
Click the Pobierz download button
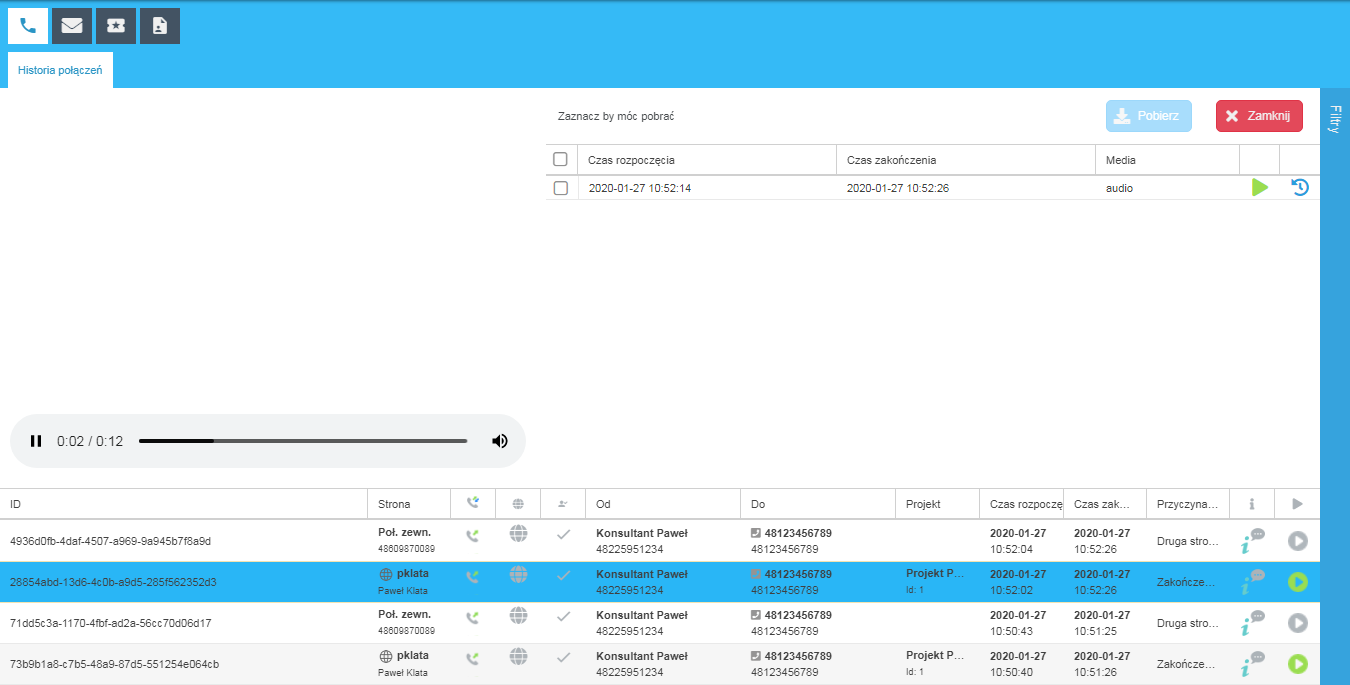click(x=1149, y=116)
